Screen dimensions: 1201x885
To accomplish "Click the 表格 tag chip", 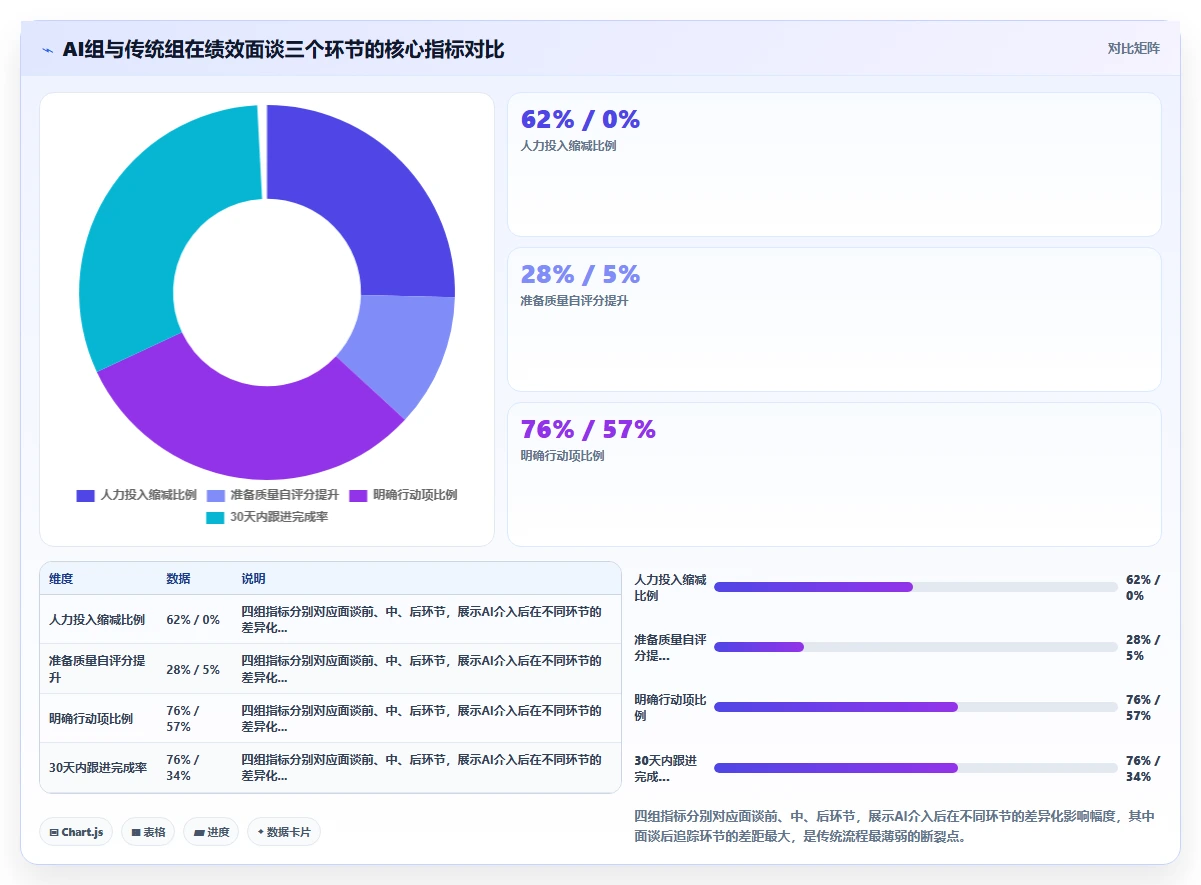I will tap(148, 832).
